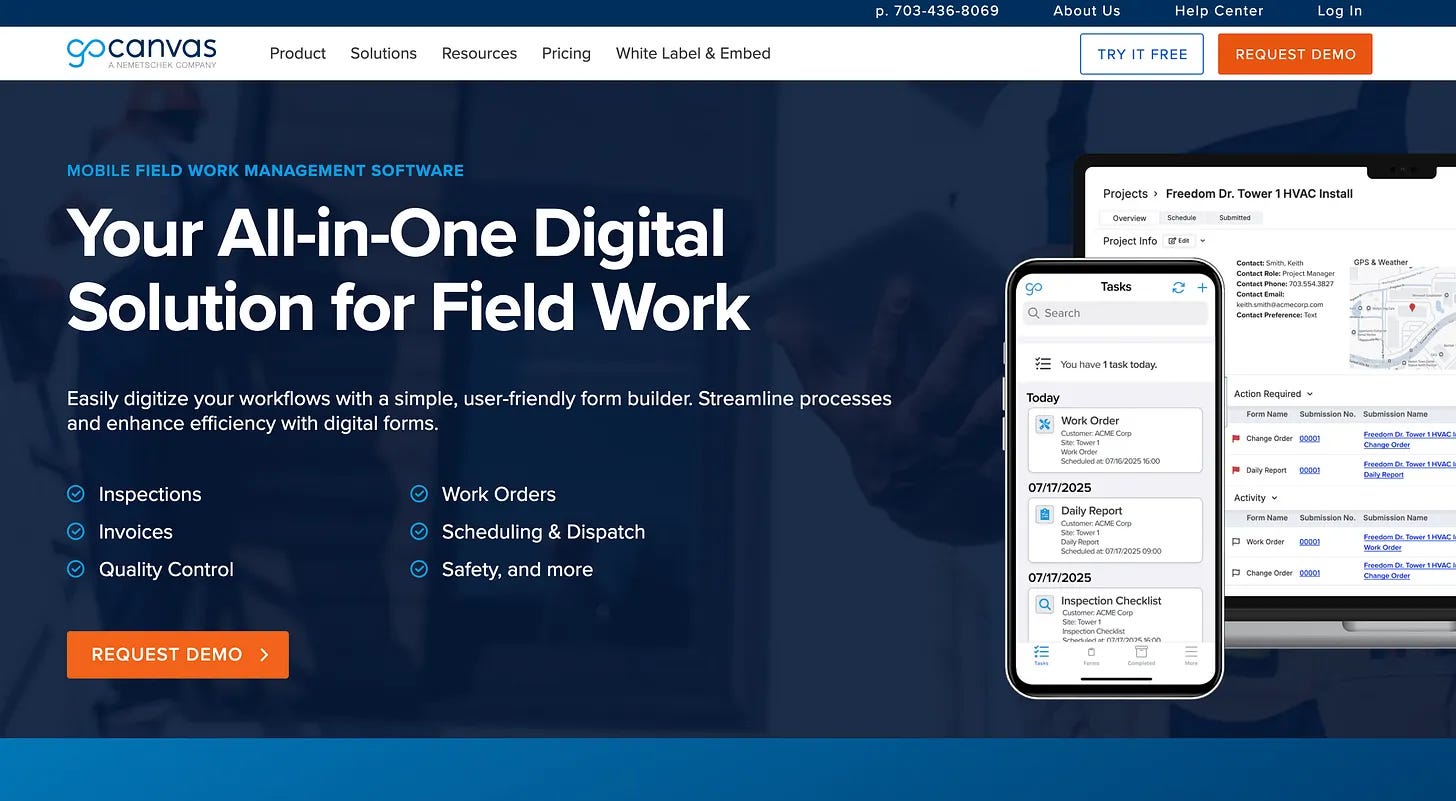Screen dimensions: 1456x801
Task: Open the Product menu
Action: [x=298, y=53]
